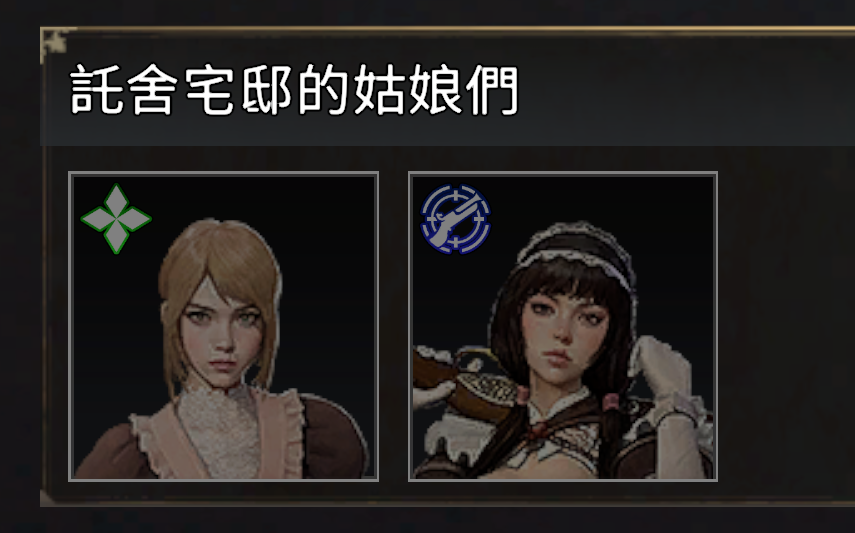Click the frilly headband on the dark-haired maid
The width and height of the screenshot is (855, 533).
pyautogui.click(x=575, y=249)
